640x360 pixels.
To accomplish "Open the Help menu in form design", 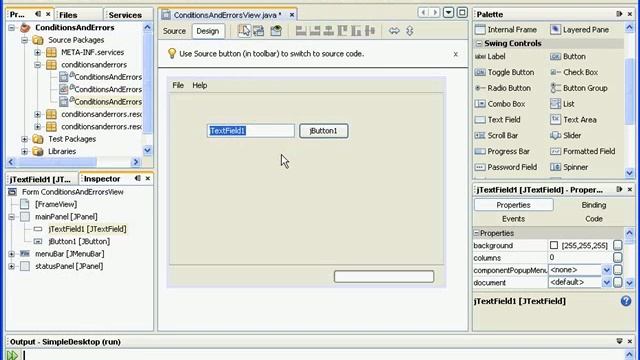I will 200,85.
